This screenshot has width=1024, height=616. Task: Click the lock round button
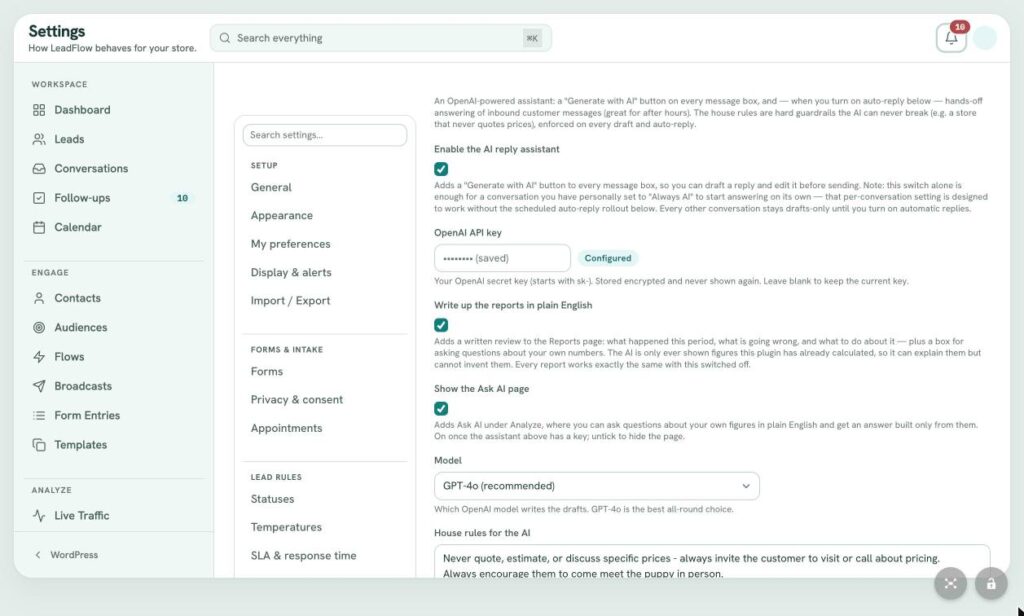pyautogui.click(x=991, y=583)
